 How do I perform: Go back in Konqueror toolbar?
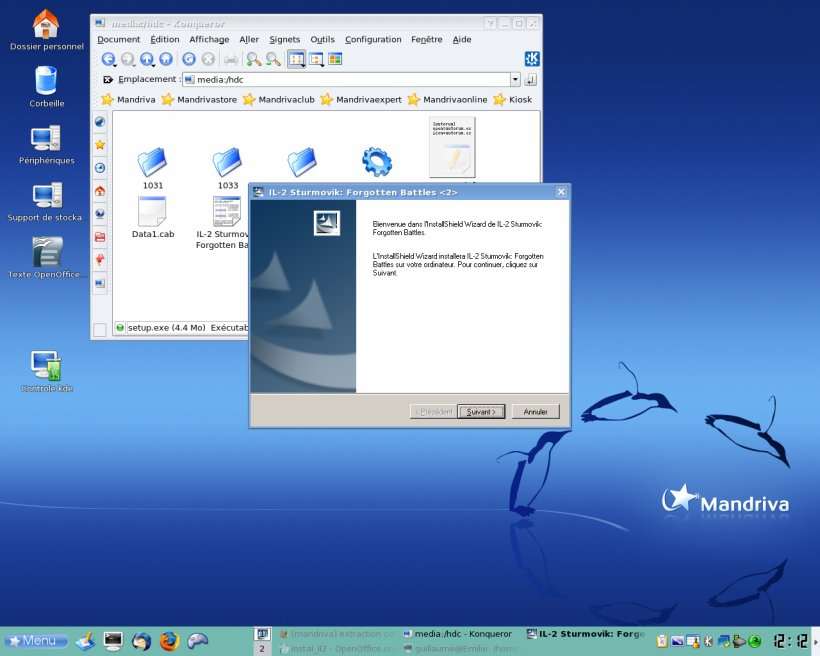point(108,59)
